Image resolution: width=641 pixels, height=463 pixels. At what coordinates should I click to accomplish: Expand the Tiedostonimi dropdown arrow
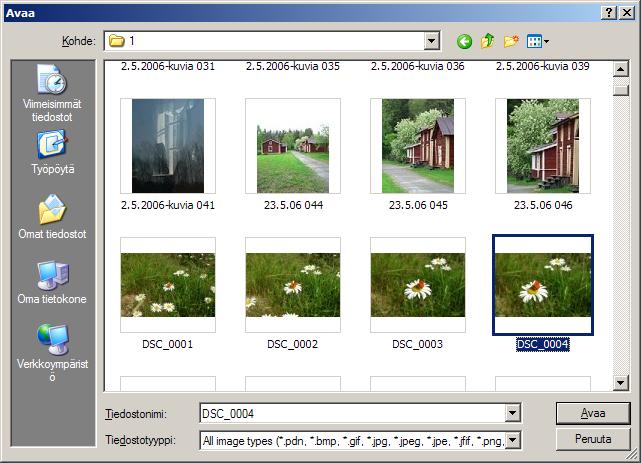512,413
